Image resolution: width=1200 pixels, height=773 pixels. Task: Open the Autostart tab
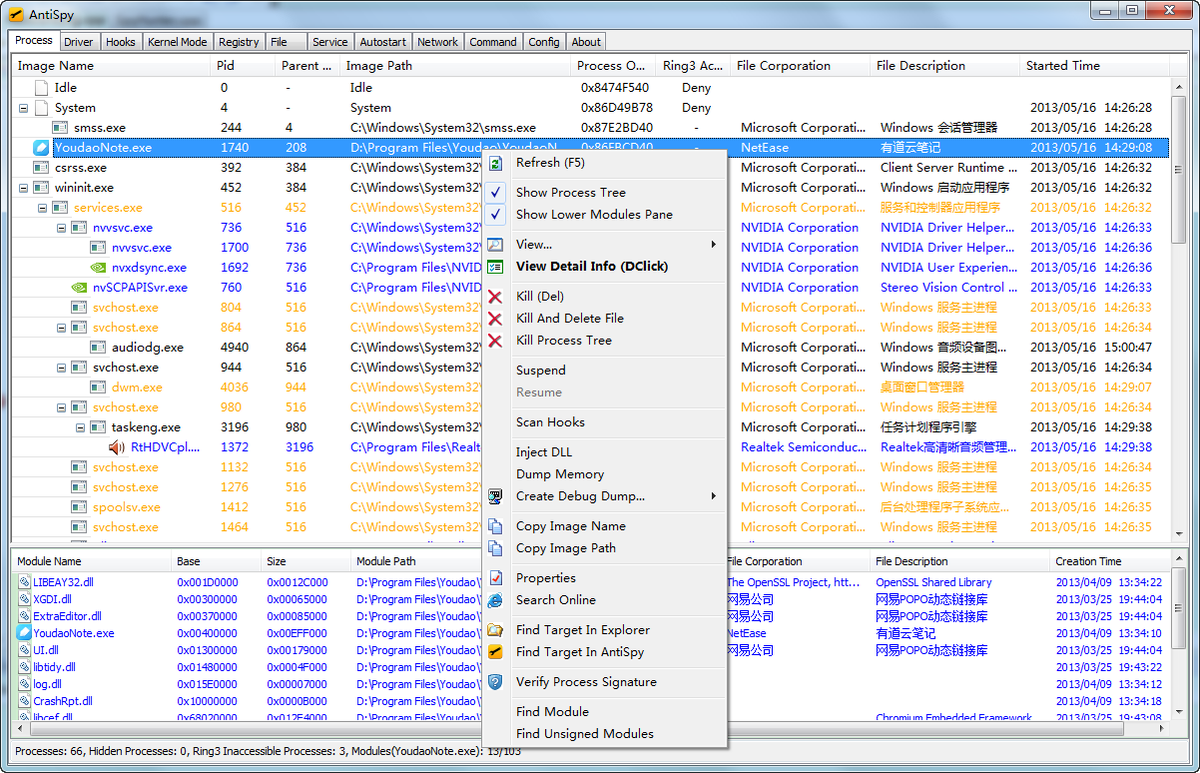click(x=382, y=42)
